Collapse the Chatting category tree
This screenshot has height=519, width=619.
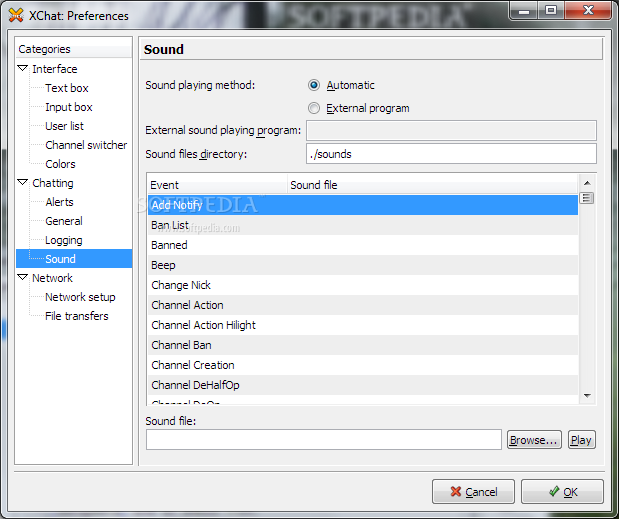[23, 182]
